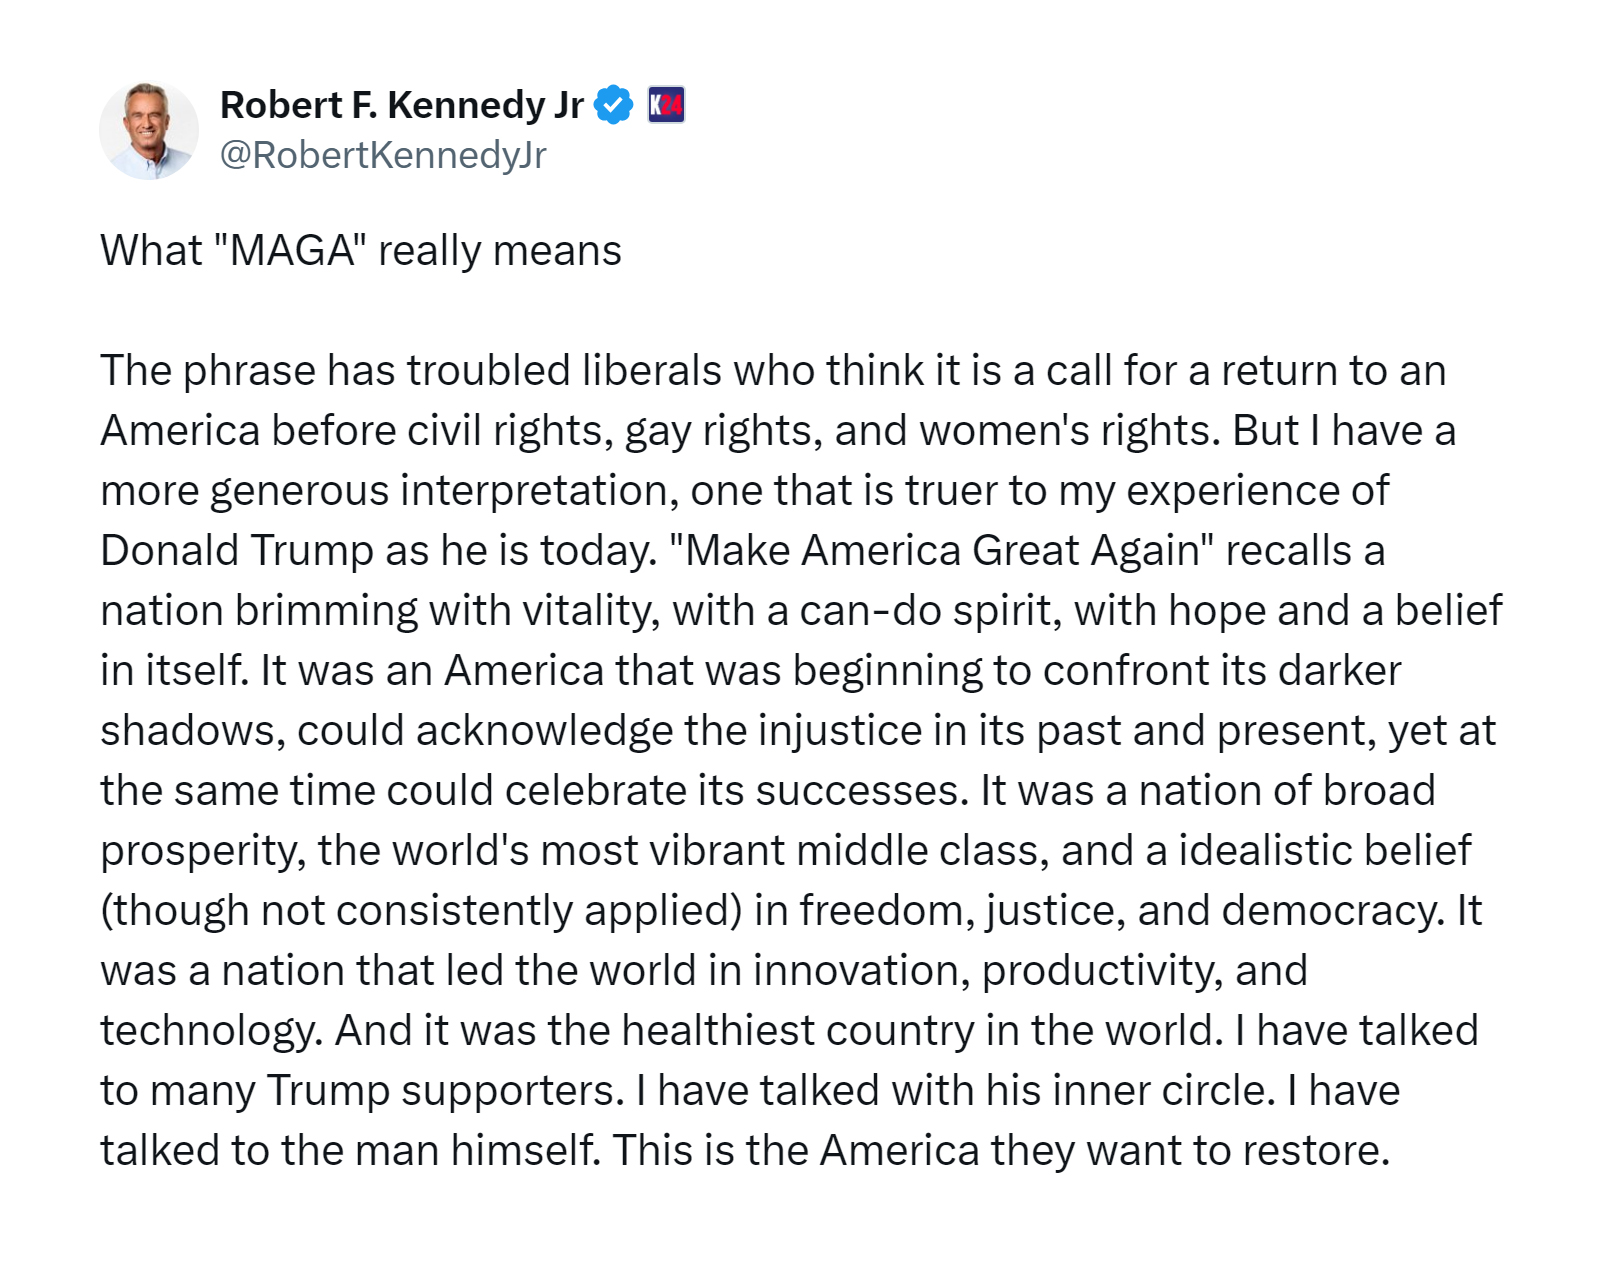Click the blue verified checkmark badge
1597x1270 pixels.
[x=613, y=105]
